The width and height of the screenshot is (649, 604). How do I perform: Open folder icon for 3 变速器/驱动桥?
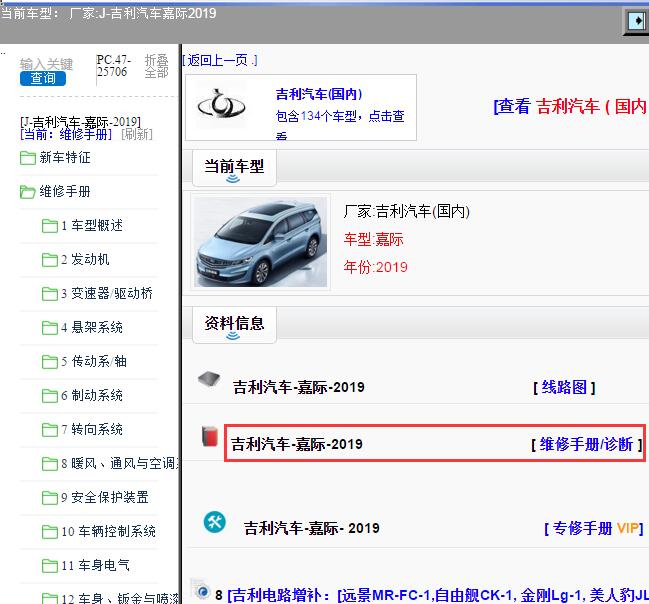50,294
